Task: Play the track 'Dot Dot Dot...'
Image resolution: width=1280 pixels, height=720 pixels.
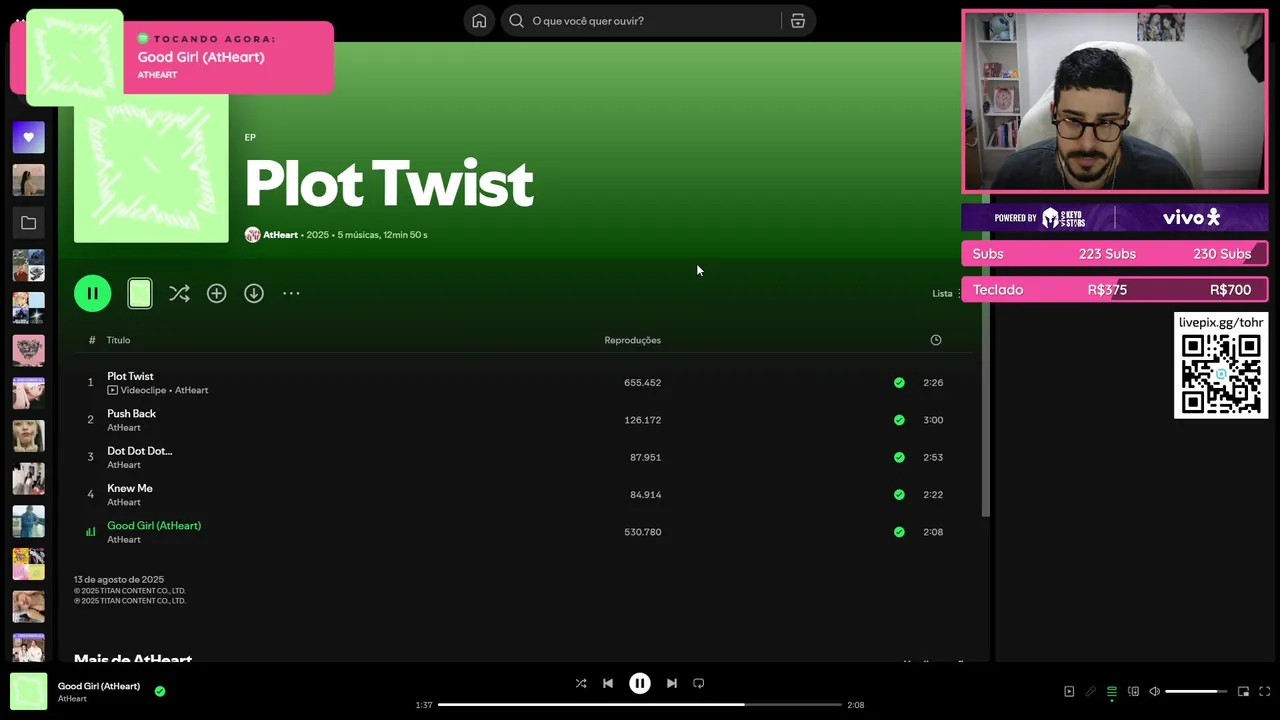Action: tap(139, 451)
